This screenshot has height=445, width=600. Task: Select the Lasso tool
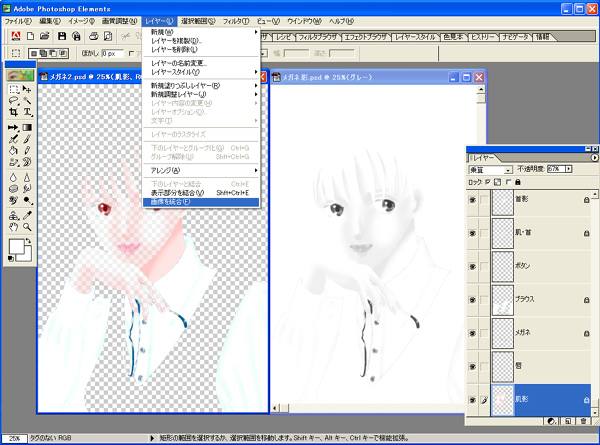pos(14,101)
